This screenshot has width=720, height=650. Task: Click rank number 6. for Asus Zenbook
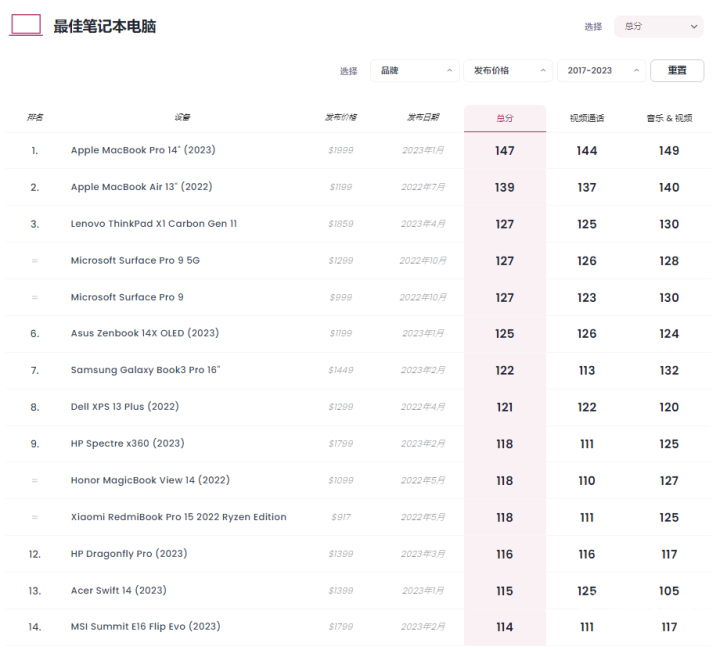(35, 334)
